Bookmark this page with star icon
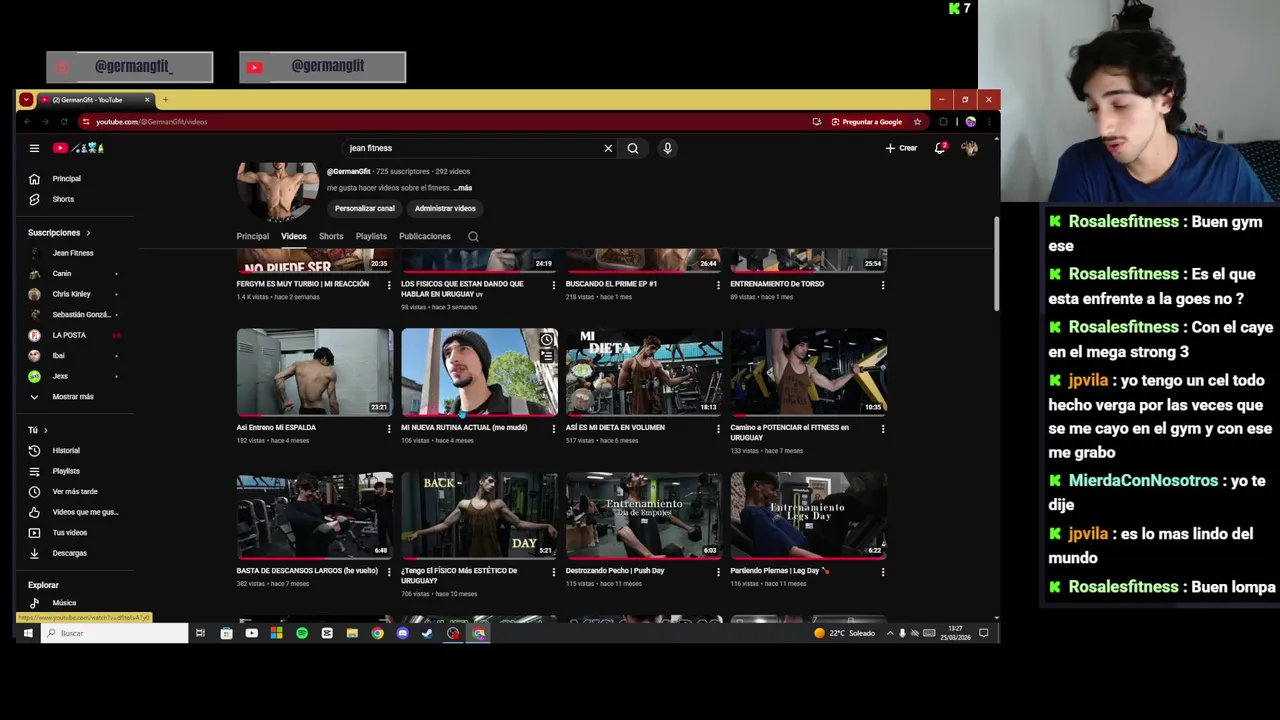This screenshot has height=720, width=1280. (x=917, y=122)
